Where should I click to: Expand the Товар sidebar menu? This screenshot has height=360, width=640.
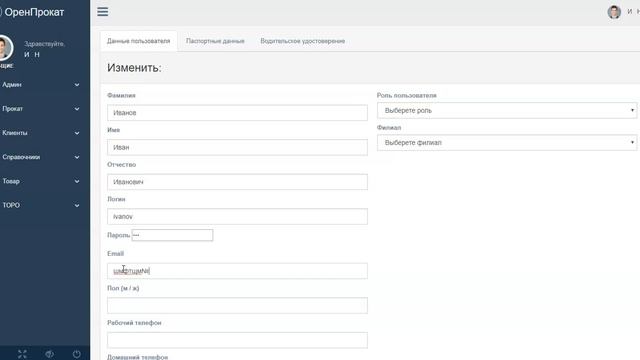(x=41, y=181)
